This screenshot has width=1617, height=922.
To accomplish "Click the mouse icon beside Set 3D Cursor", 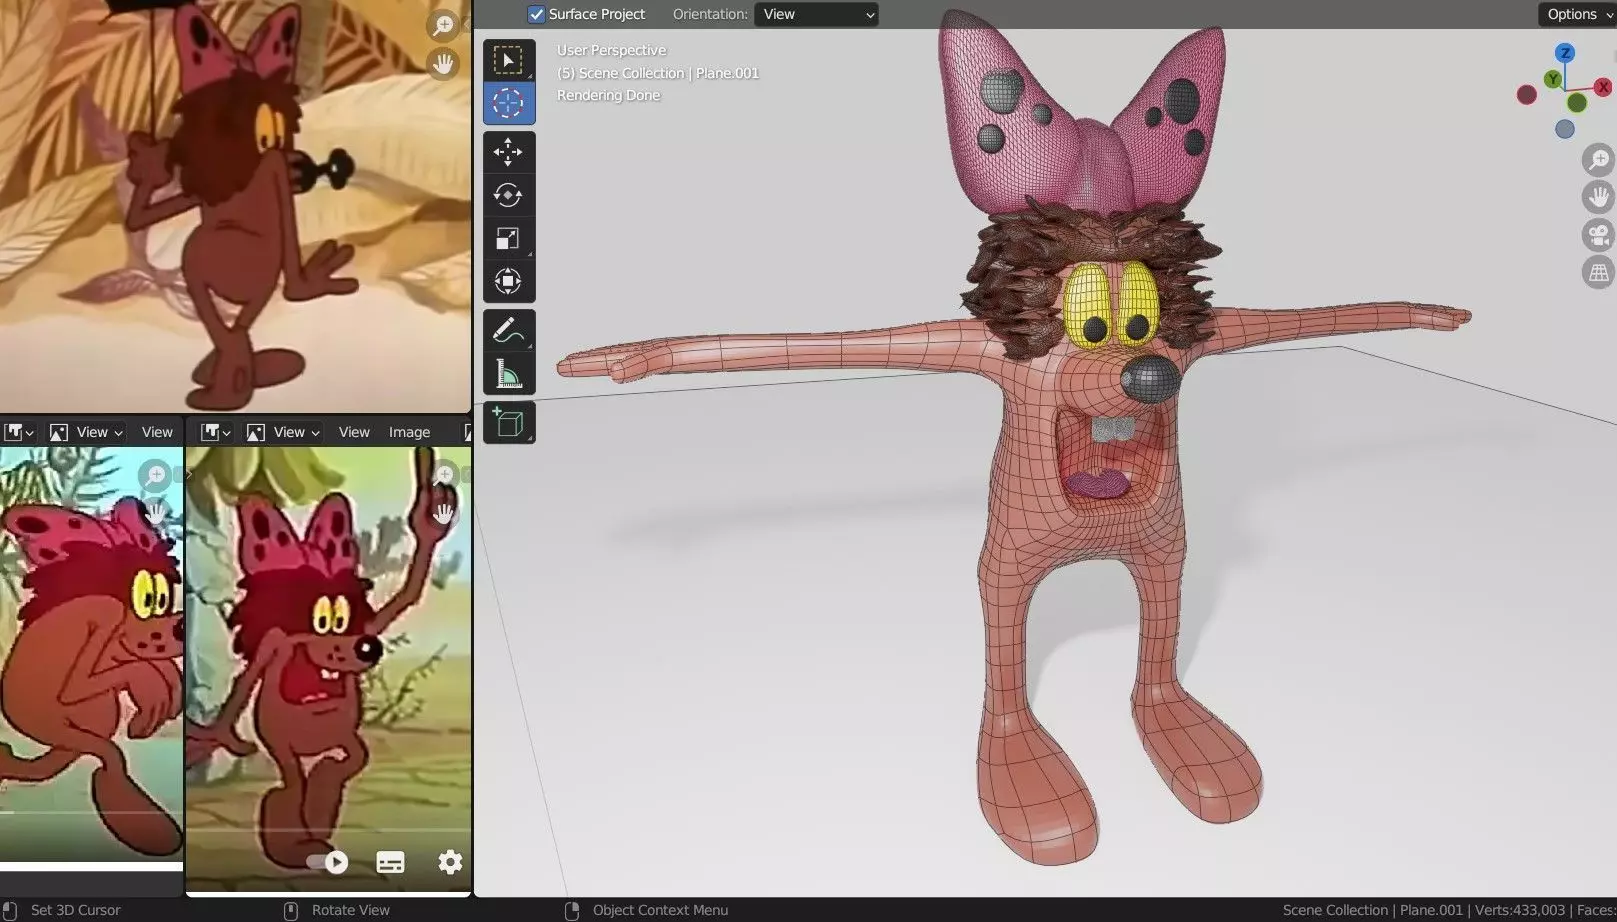I will pyautogui.click(x=9, y=910).
